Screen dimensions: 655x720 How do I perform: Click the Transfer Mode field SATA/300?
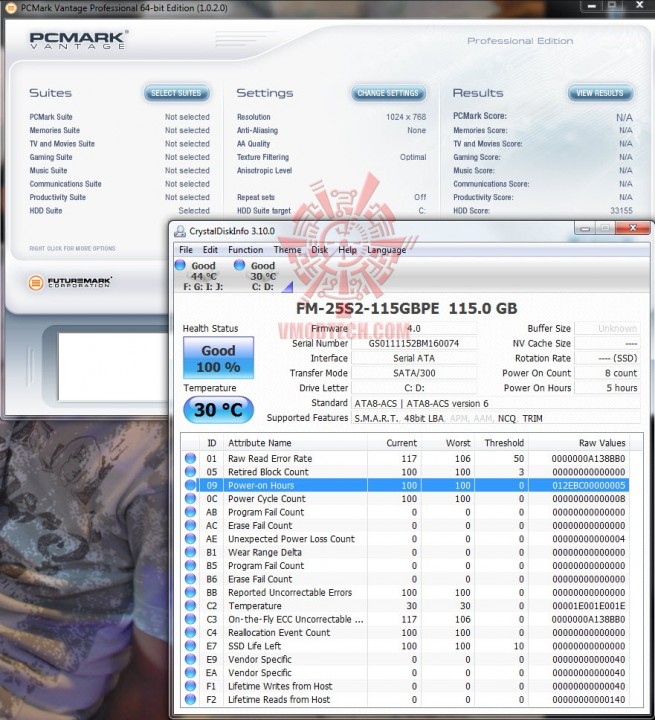click(413, 373)
